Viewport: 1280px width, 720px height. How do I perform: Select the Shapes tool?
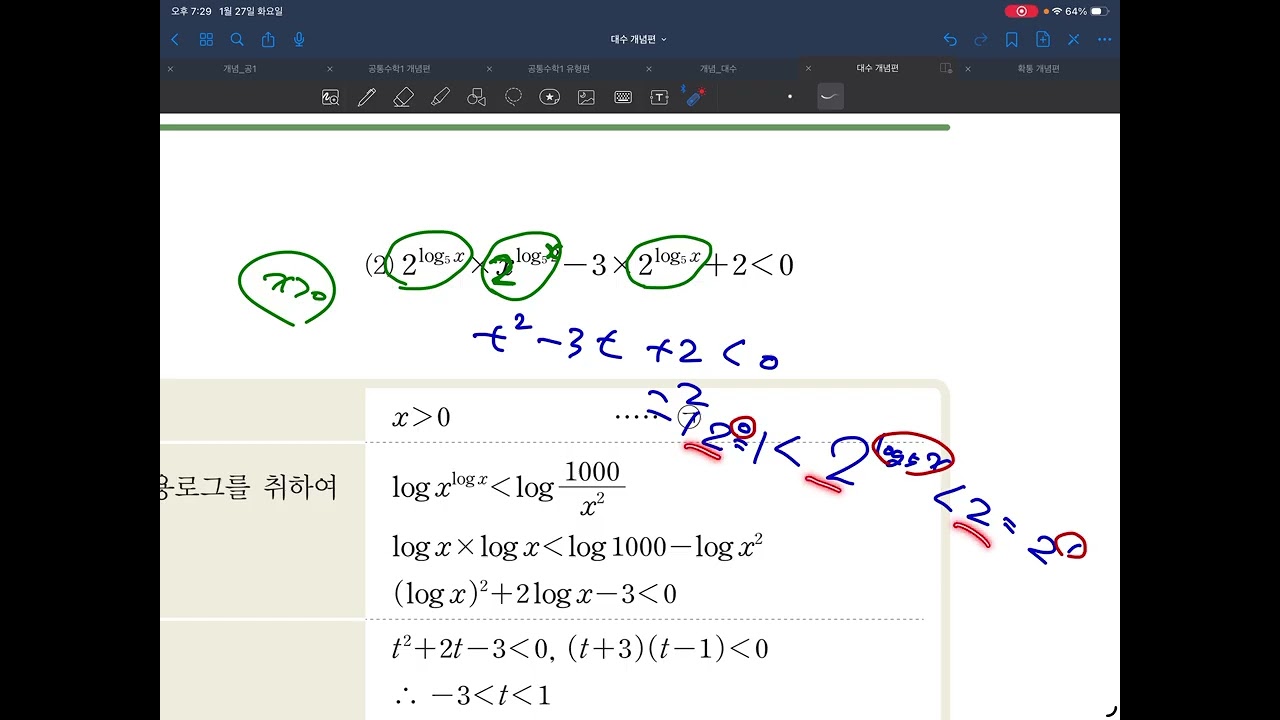point(477,97)
